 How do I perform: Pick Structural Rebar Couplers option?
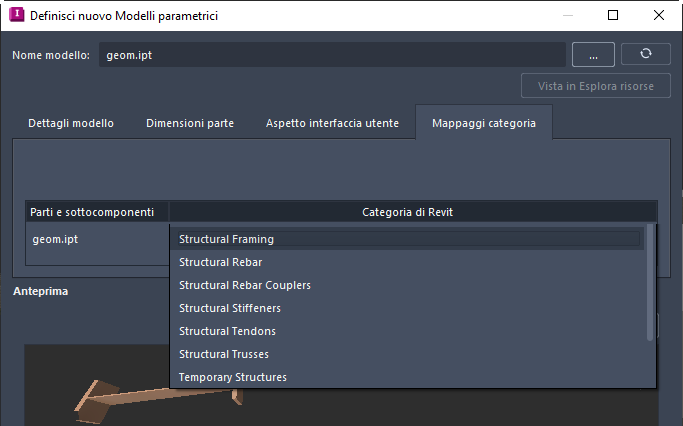point(407,285)
